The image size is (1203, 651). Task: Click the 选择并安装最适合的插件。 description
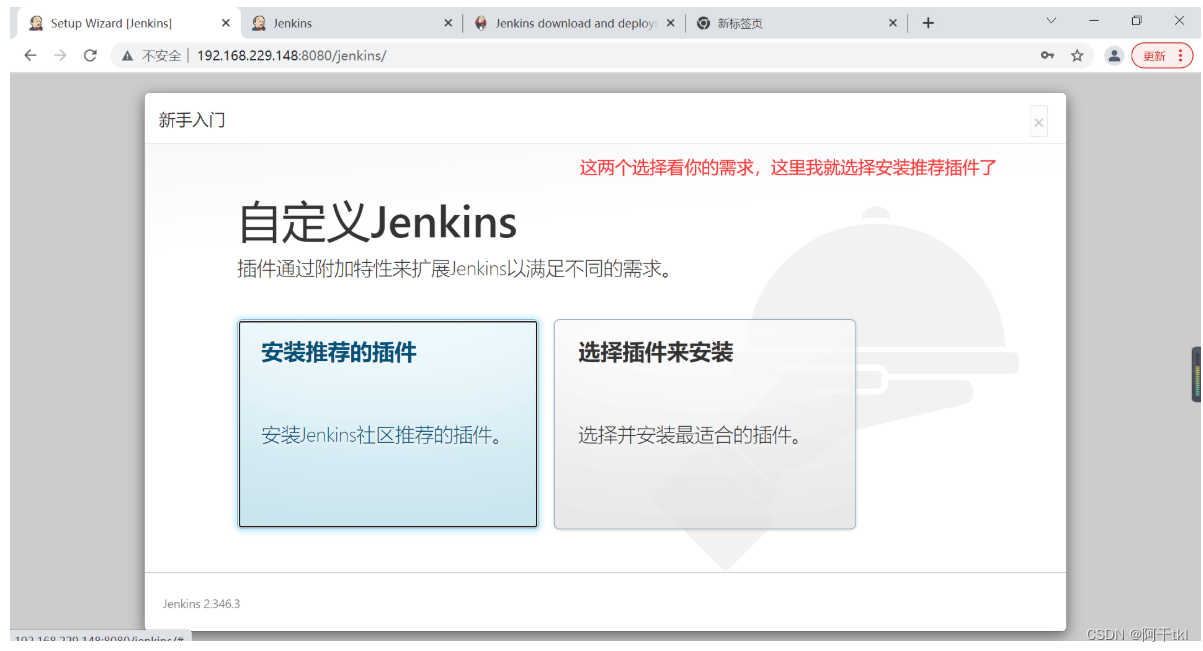690,435
